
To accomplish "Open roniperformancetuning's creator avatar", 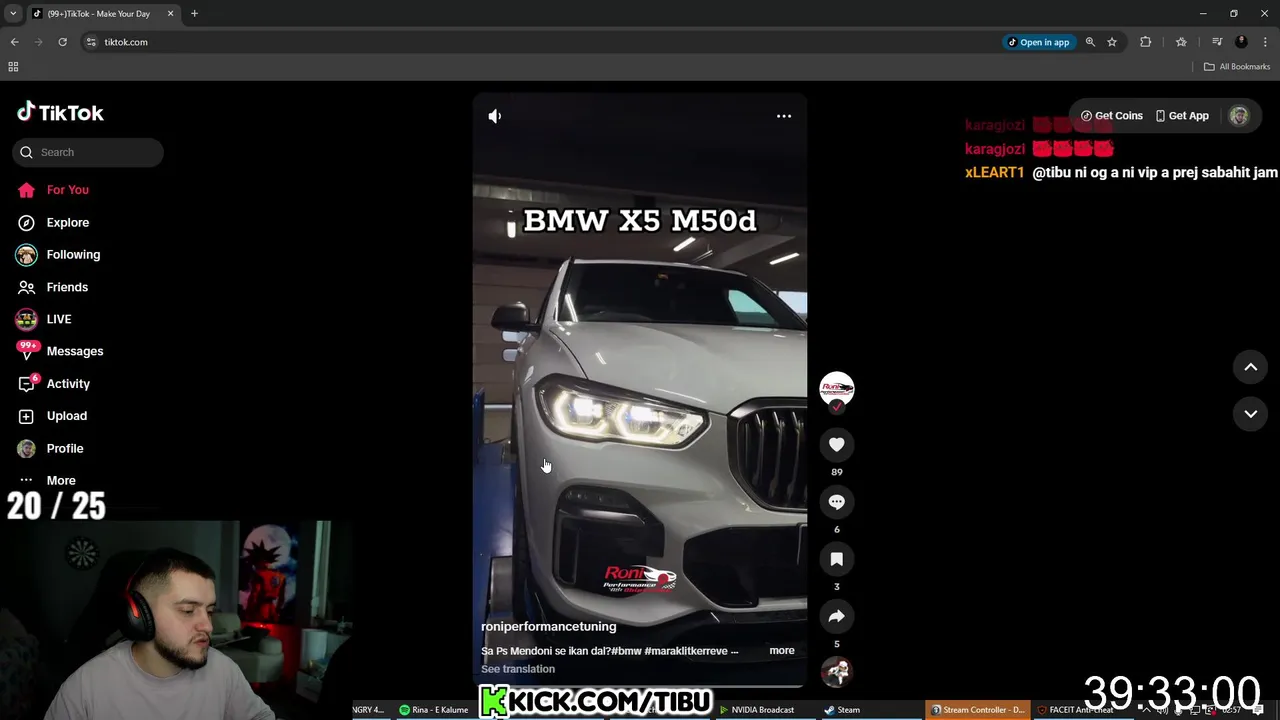I will click(x=837, y=388).
